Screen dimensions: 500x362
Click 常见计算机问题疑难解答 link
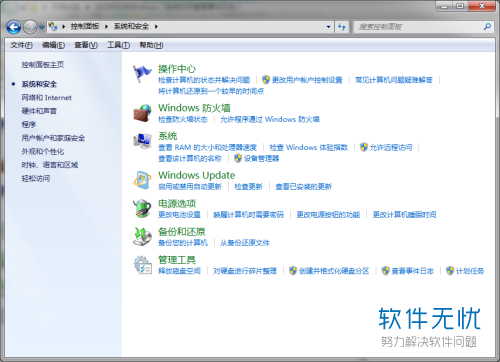394,80
